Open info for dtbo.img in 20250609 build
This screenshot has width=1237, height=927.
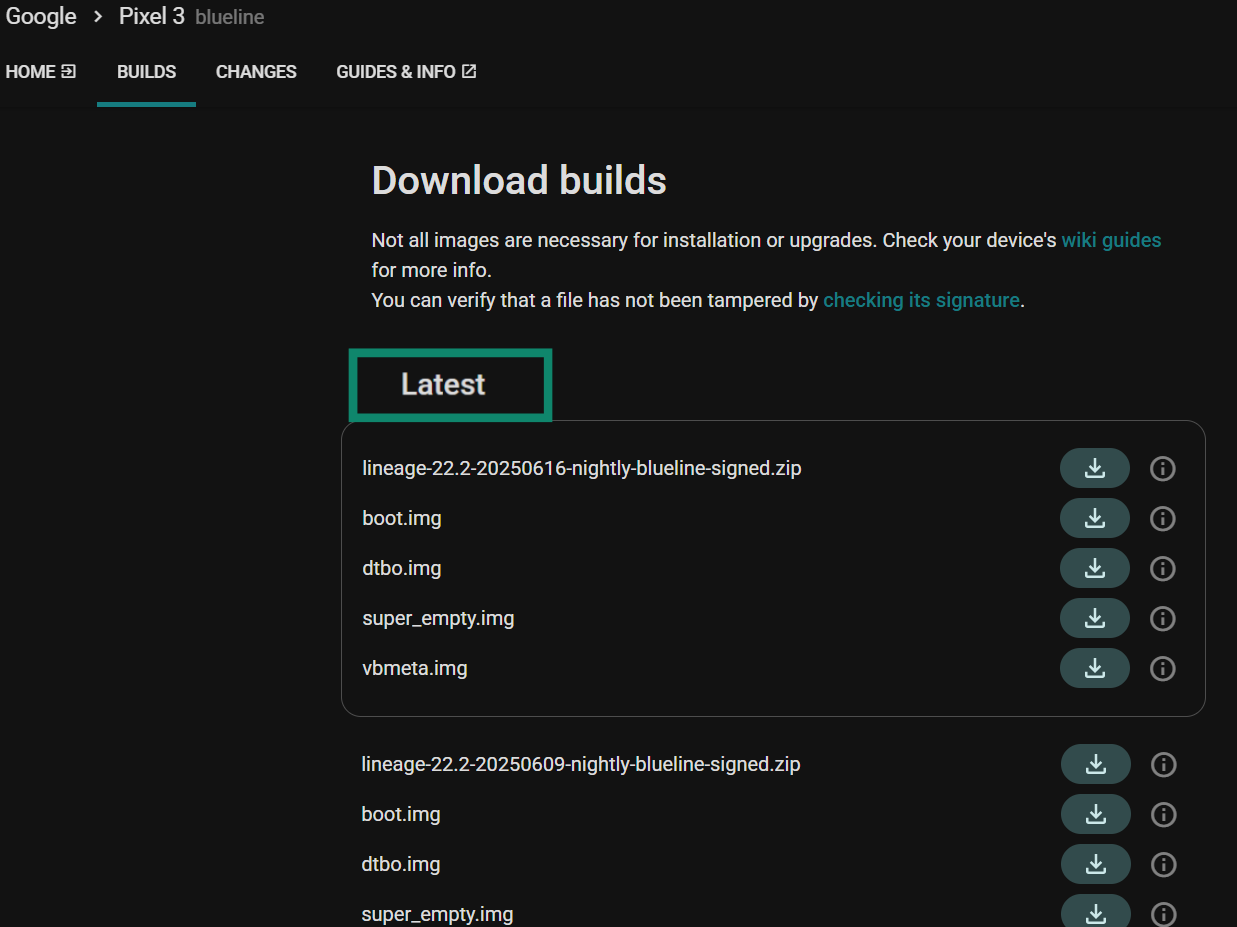pos(1162,863)
